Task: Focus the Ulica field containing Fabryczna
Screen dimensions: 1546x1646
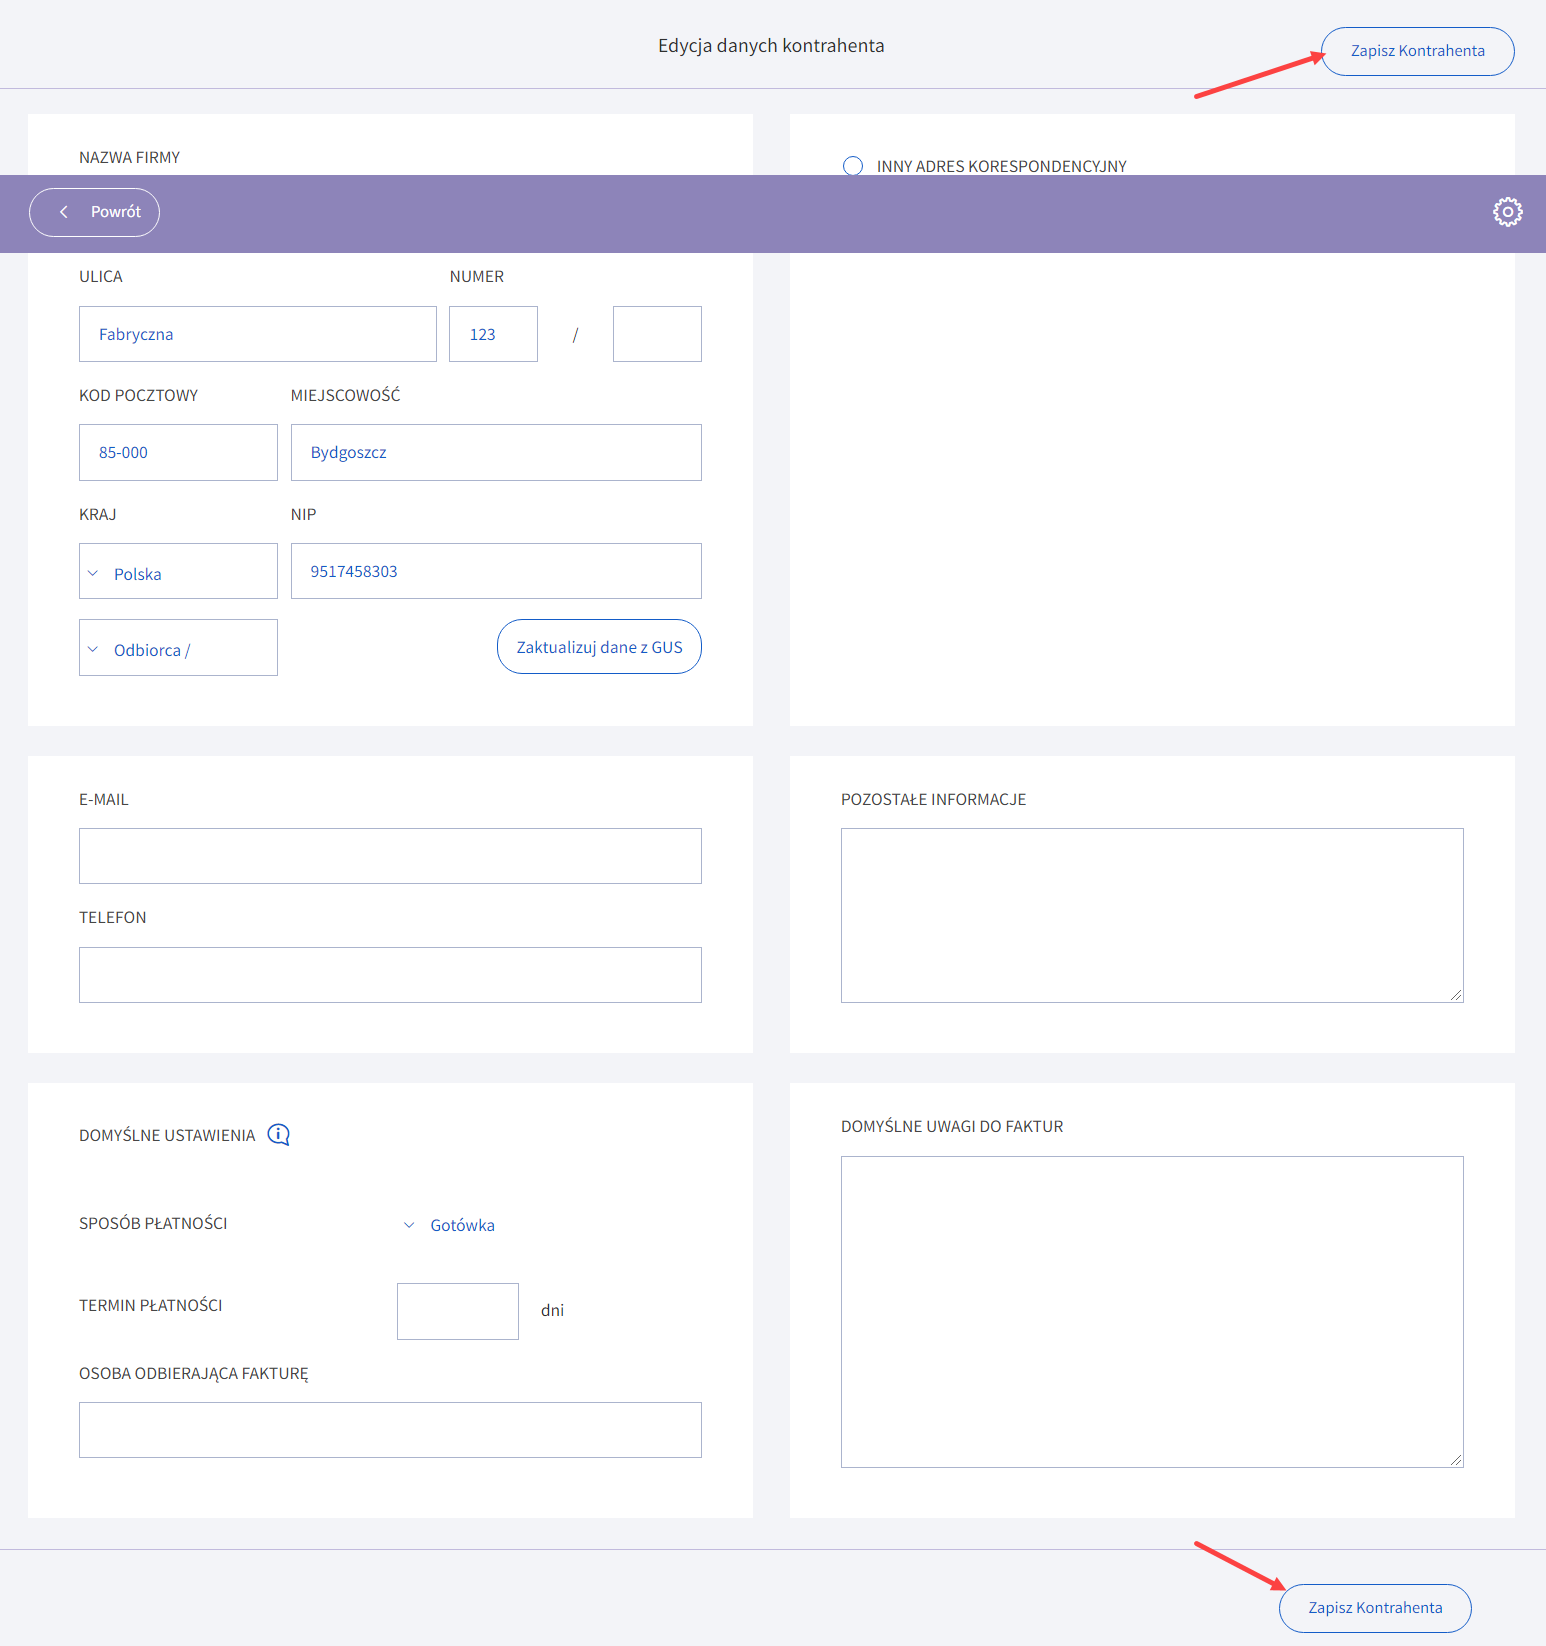Action: coord(258,334)
